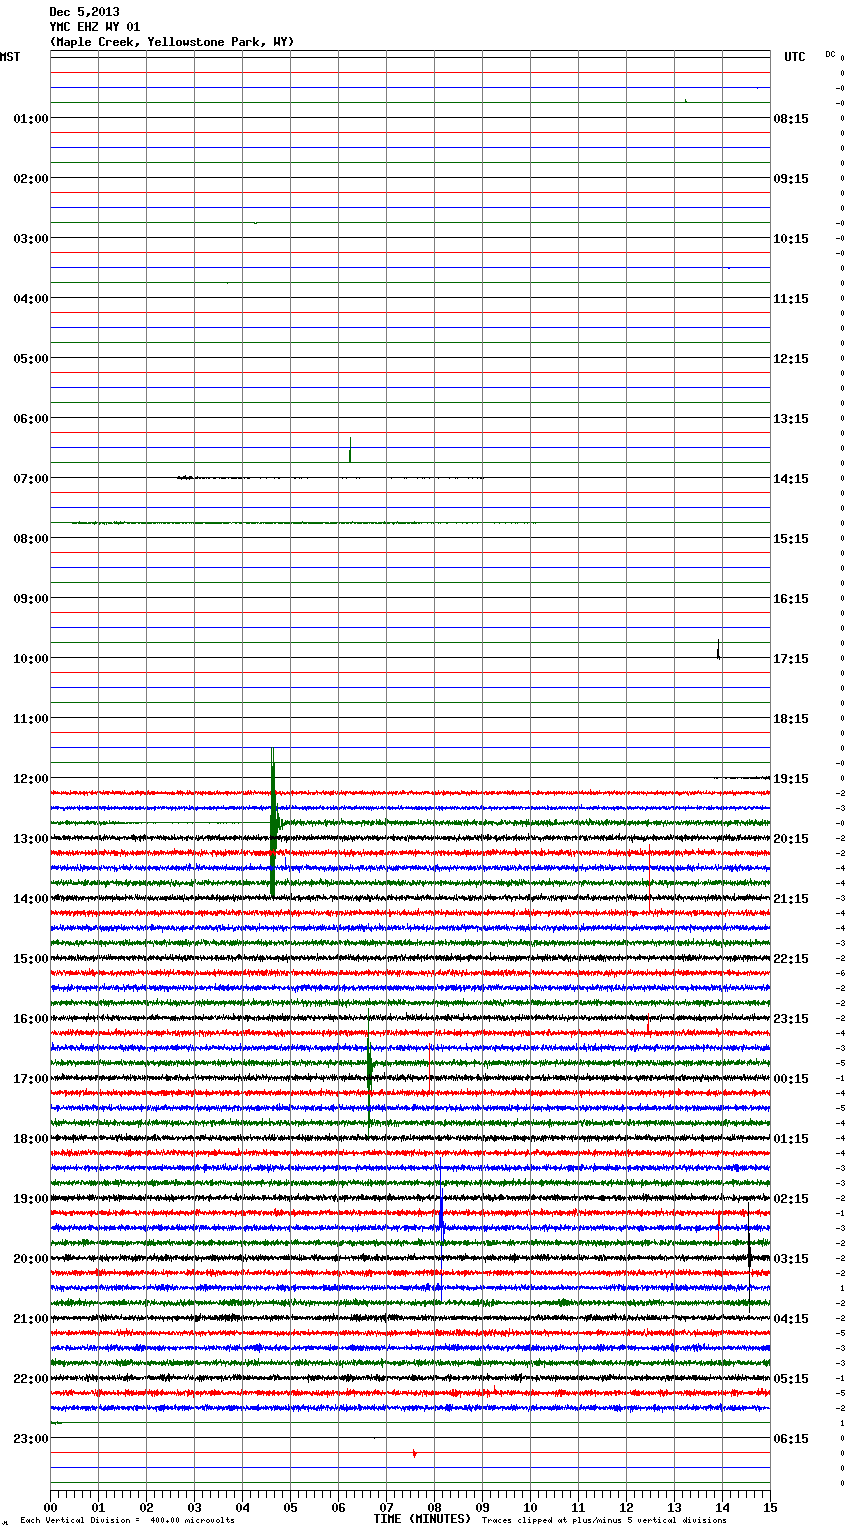Click the 10:00 MST time label
The image size is (850, 1534).
(x=30, y=659)
